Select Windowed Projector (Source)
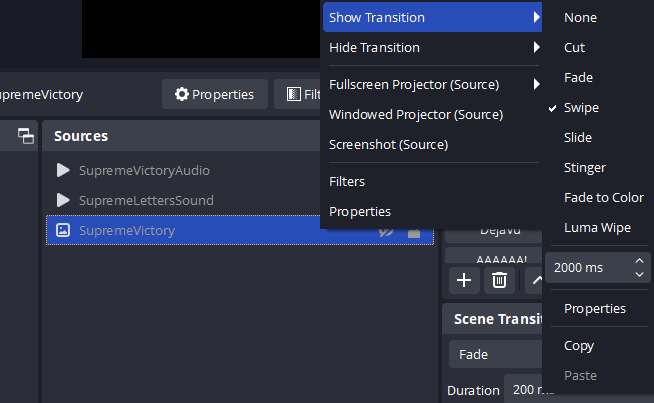 point(432,115)
